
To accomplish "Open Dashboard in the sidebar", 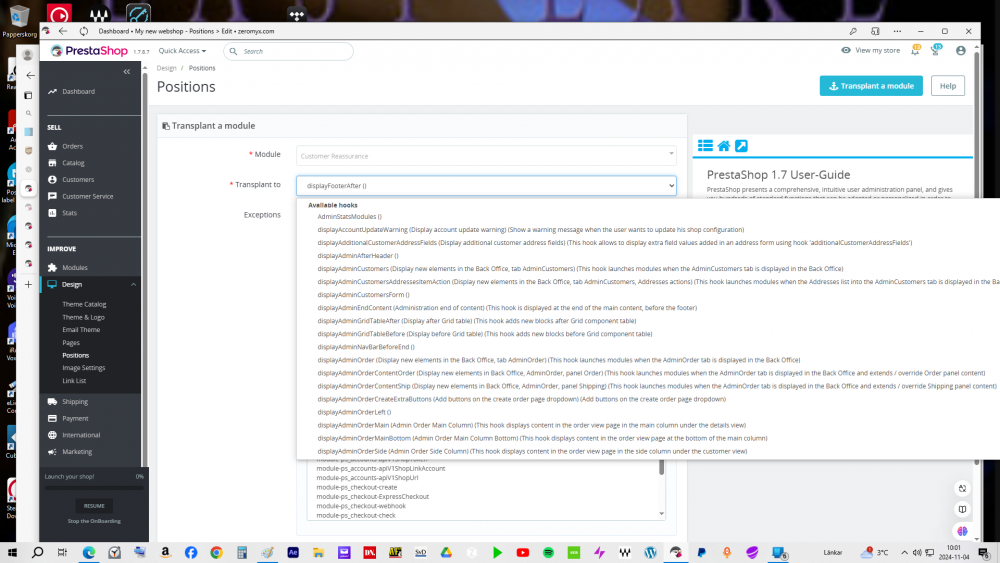I will pyautogui.click(x=78, y=91).
